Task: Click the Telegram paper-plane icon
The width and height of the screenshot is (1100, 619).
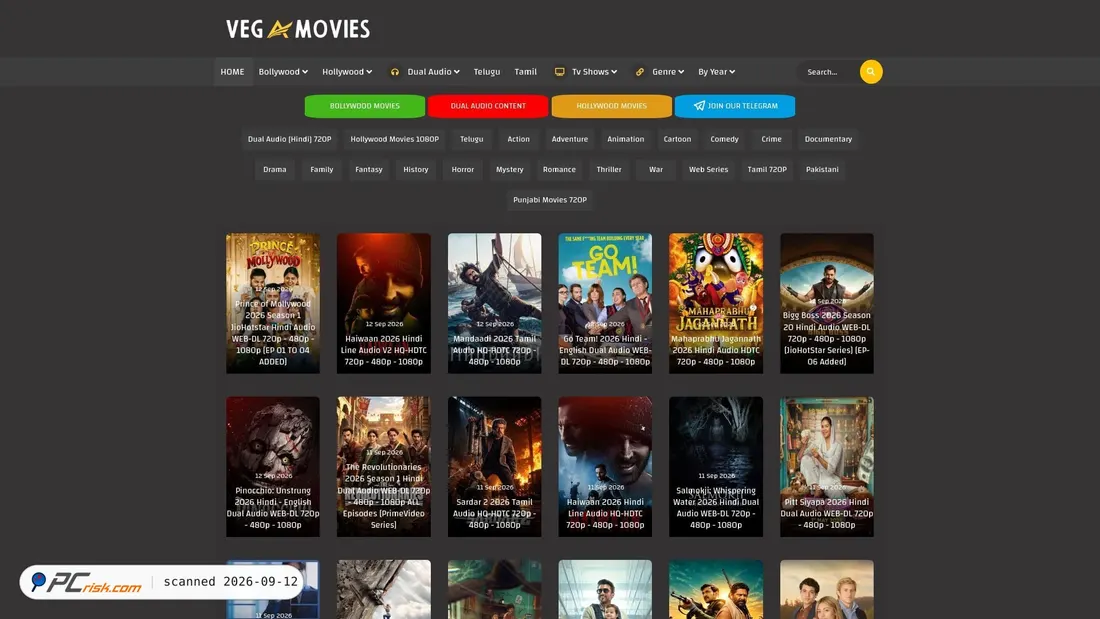Action: click(x=699, y=106)
